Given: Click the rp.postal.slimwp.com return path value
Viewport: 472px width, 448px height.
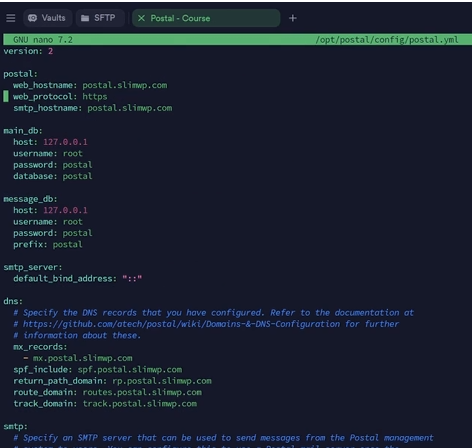Looking at the screenshot, I should (162, 381).
